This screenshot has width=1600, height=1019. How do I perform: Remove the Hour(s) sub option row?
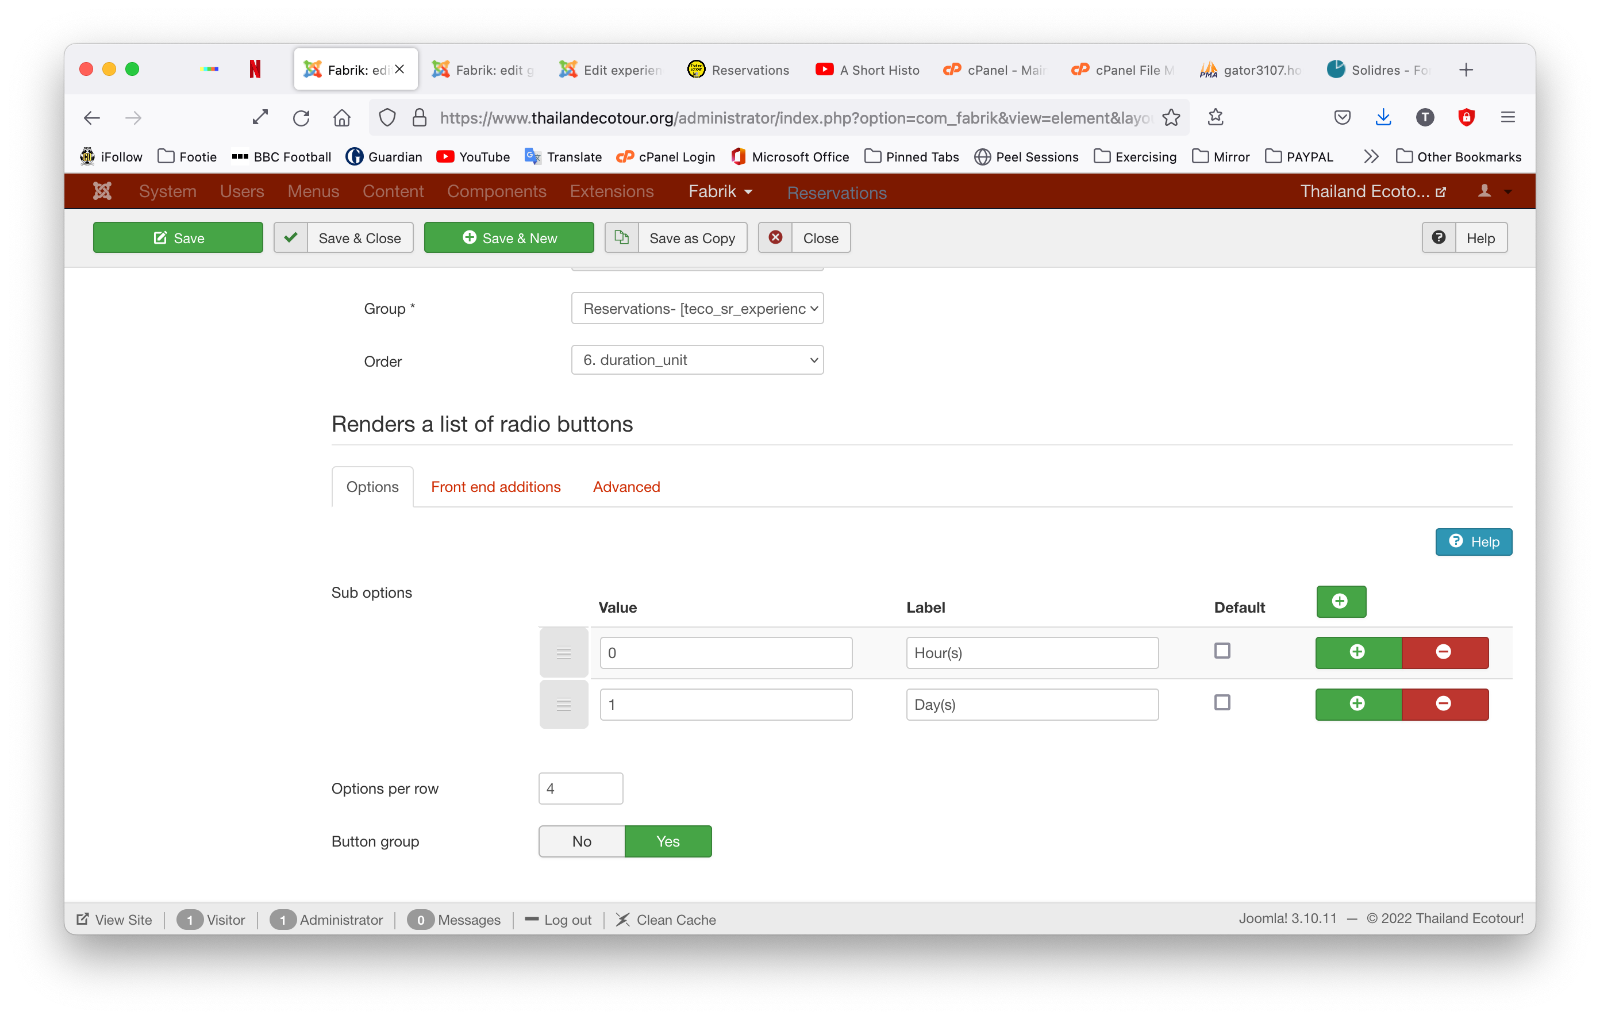[1444, 653]
